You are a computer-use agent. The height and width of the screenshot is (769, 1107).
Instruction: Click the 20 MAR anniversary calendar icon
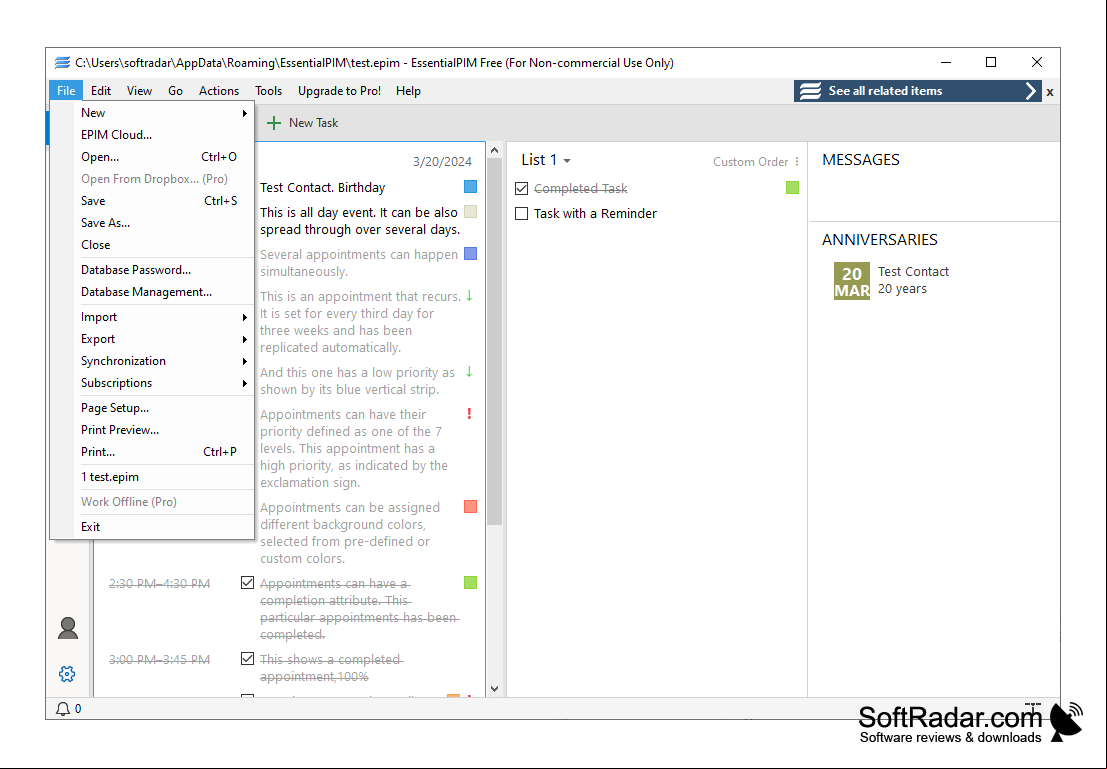click(851, 281)
